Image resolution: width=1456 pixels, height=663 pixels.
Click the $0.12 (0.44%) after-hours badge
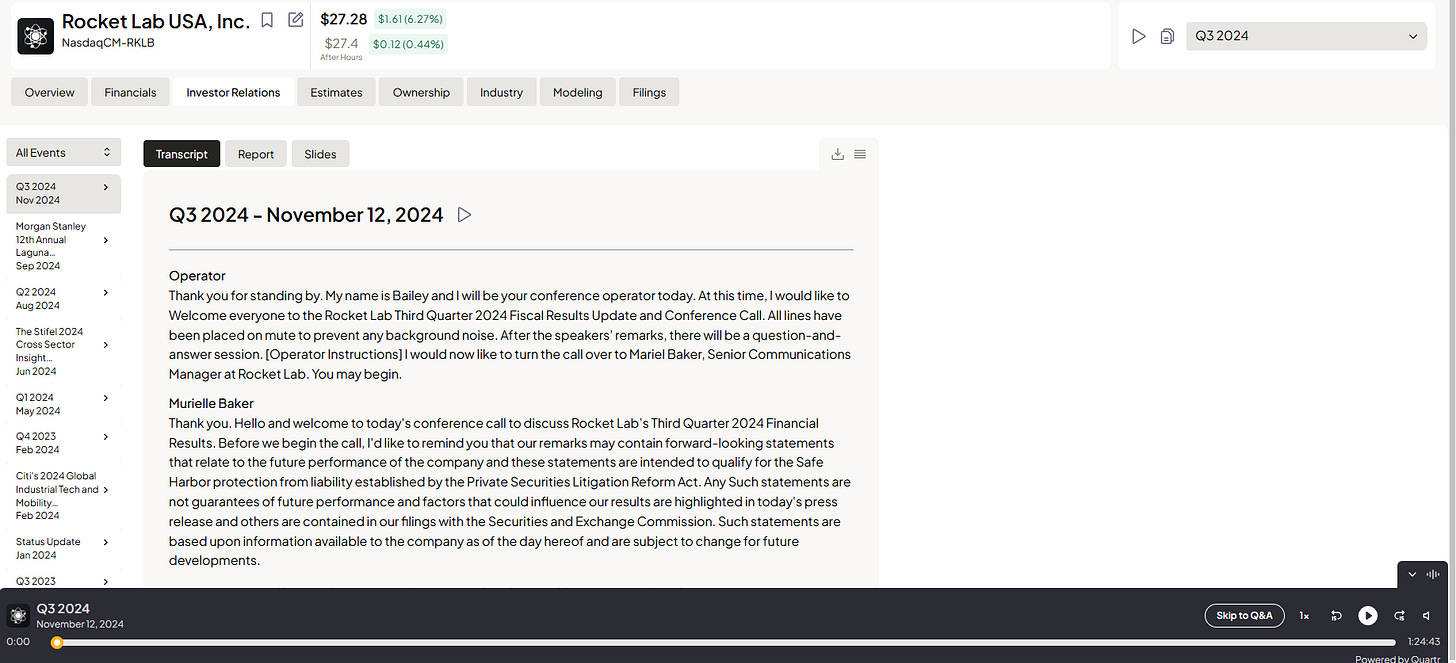[x=408, y=44]
